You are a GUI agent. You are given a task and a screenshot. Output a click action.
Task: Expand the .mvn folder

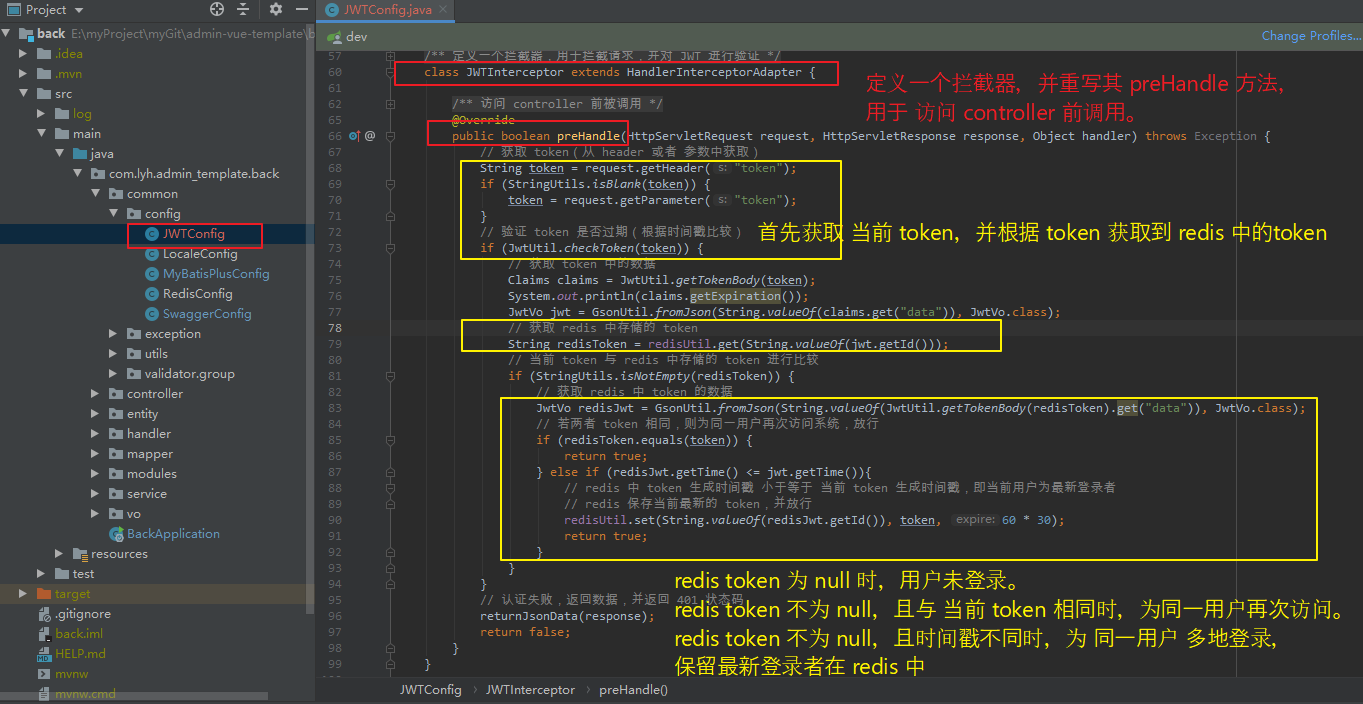(24, 73)
